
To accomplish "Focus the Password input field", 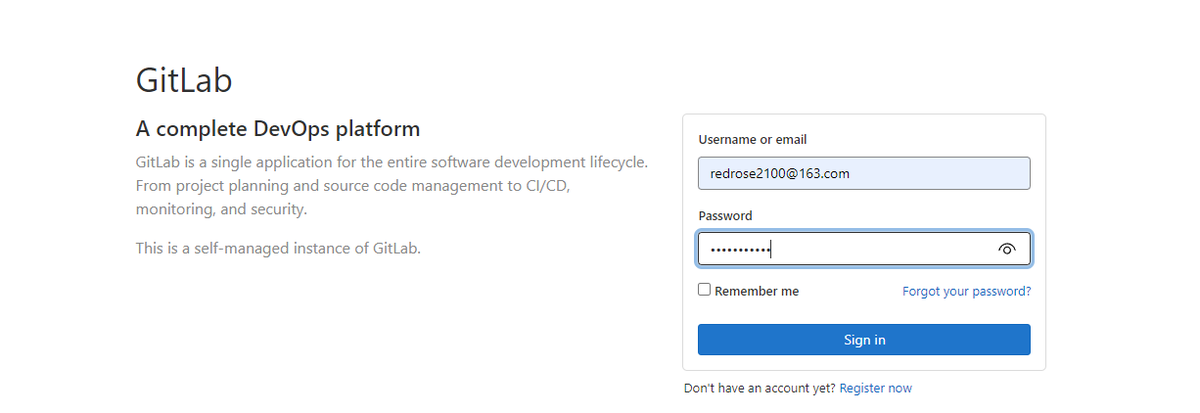I will (864, 249).
